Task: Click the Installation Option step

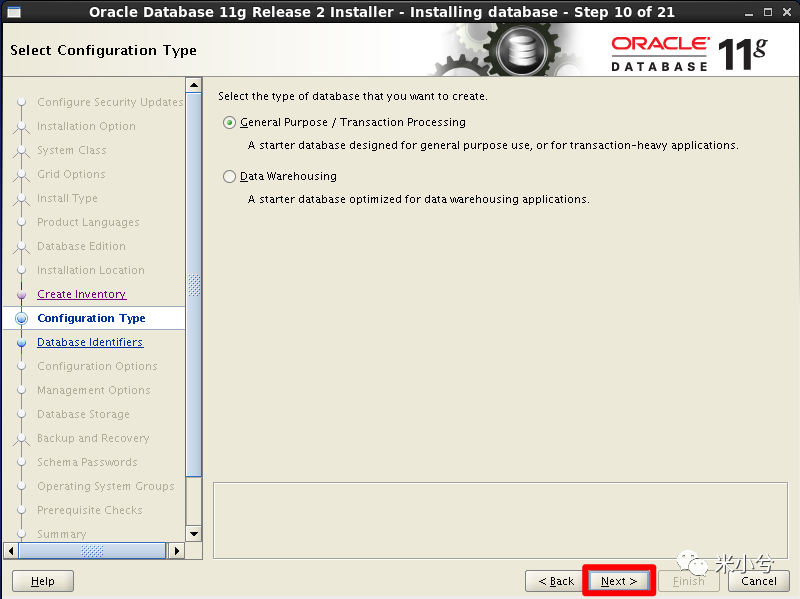Action: [86, 126]
